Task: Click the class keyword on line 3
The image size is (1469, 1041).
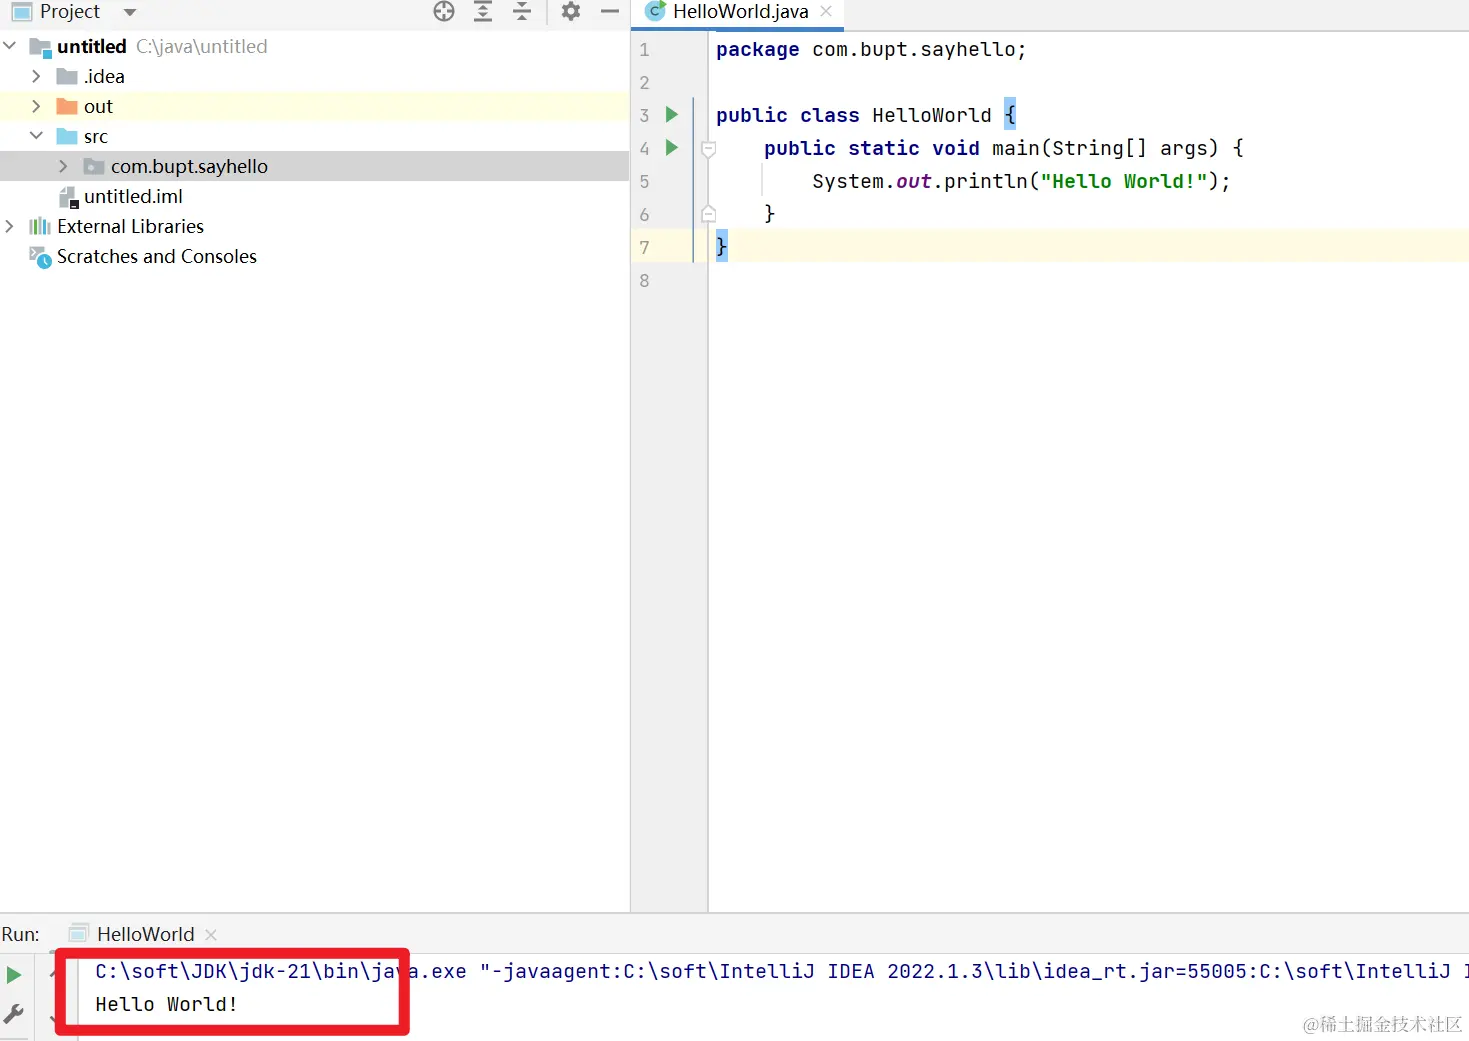Action: click(830, 116)
